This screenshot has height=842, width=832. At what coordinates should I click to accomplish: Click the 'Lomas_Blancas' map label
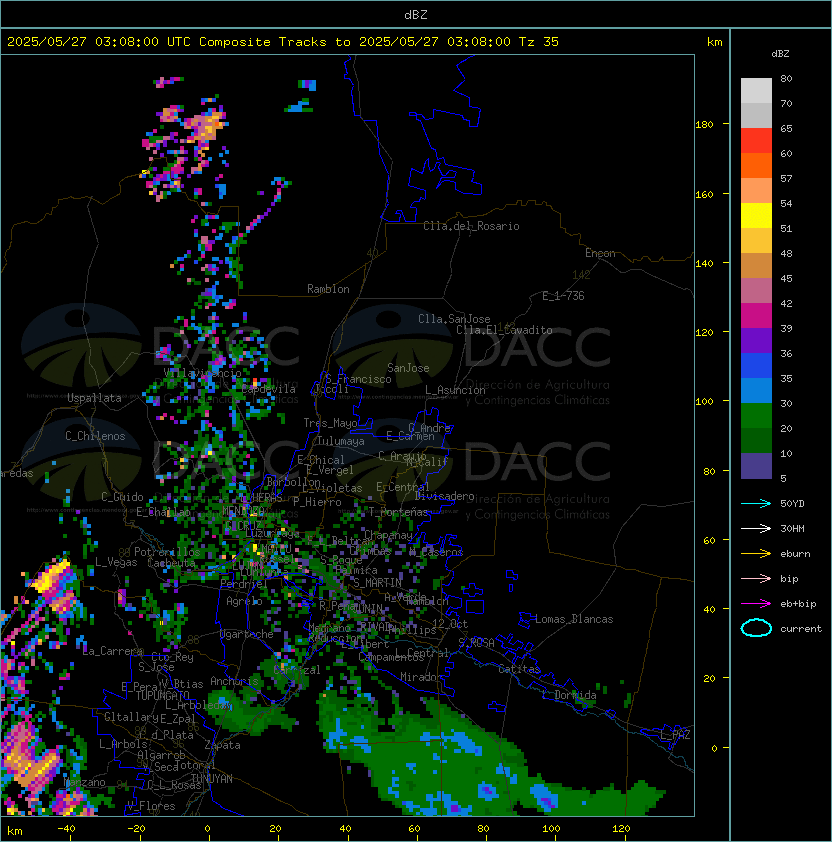[574, 619]
